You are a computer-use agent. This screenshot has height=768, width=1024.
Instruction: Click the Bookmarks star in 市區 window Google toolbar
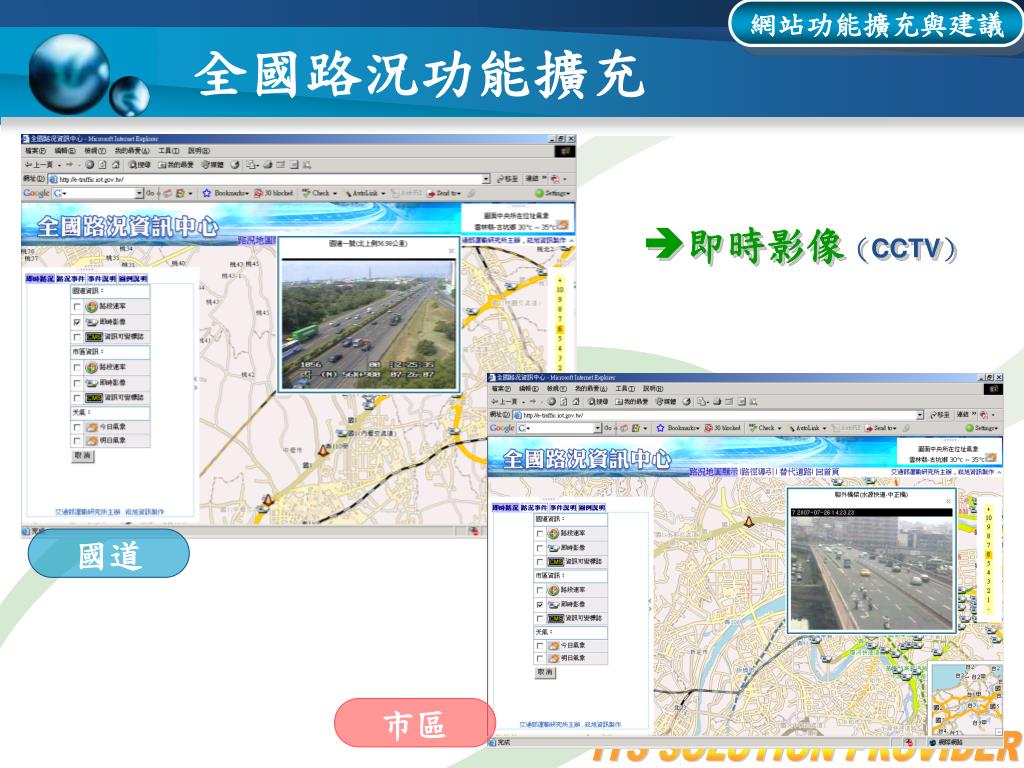click(660, 428)
